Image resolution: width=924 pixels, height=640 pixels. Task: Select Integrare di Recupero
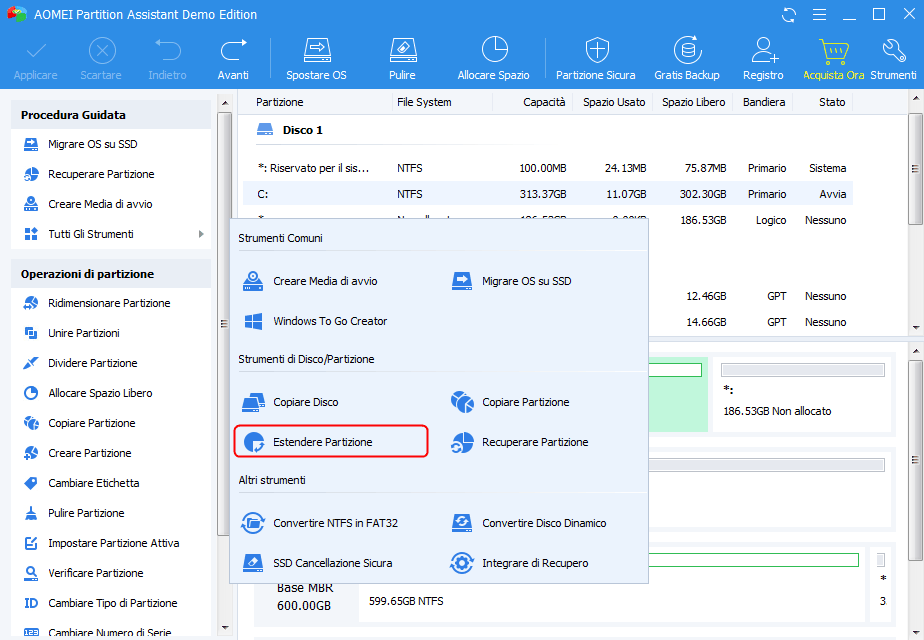[520, 563]
